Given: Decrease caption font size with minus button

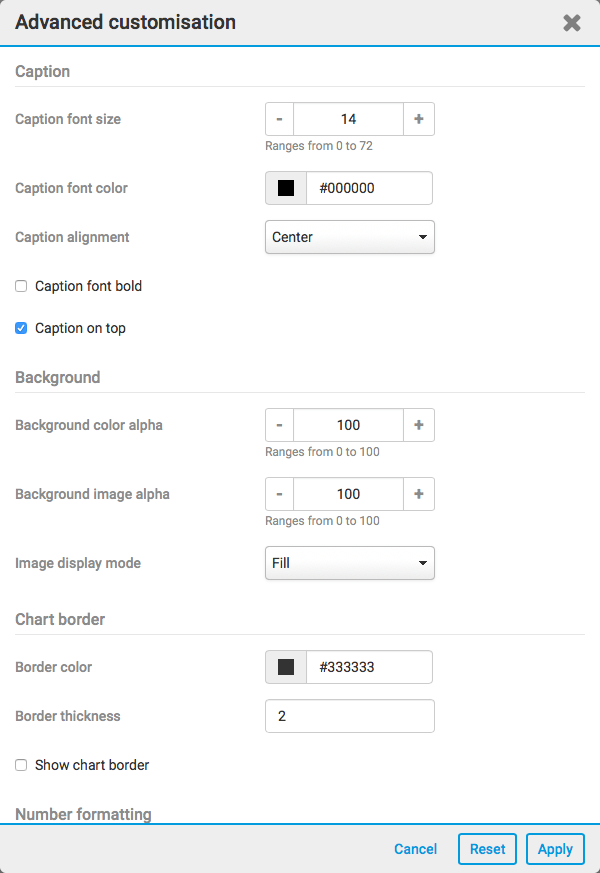Looking at the screenshot, I should pyautogui.click(x=279, y=119).
